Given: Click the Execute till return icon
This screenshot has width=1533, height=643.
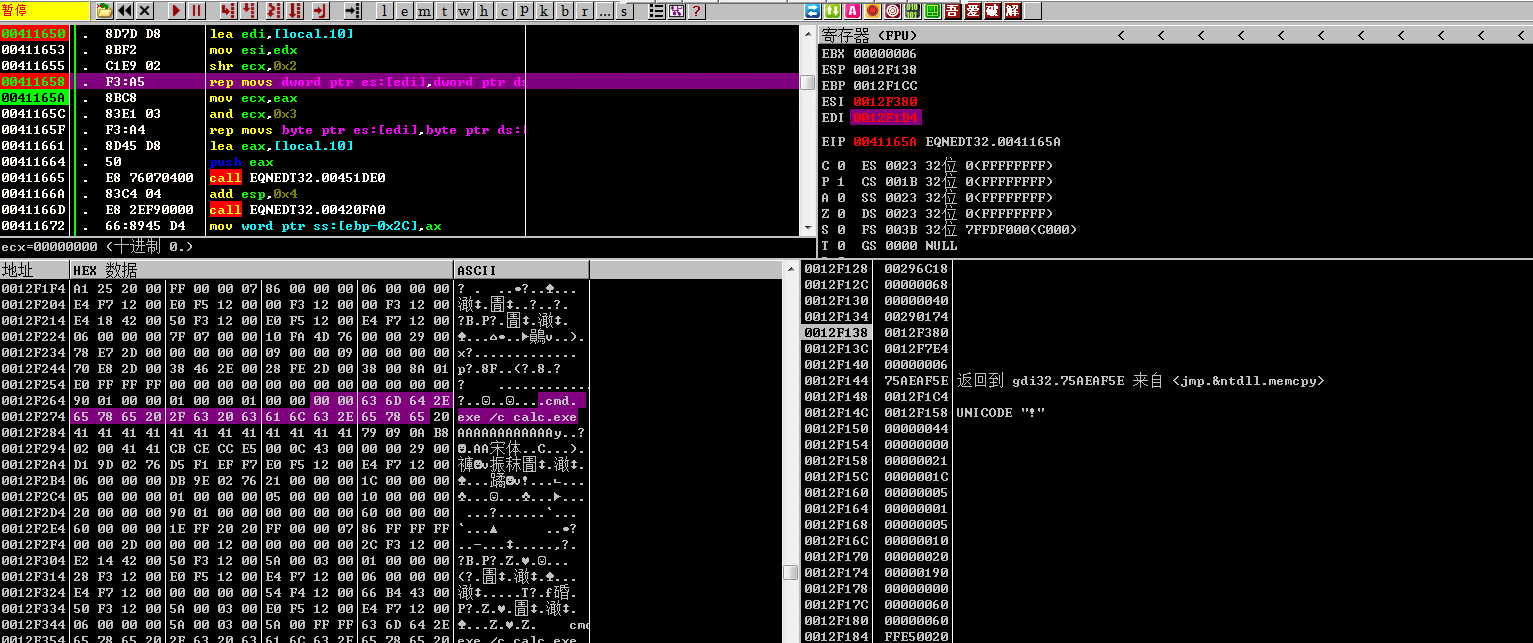Looking at the screenshot, I should (319, 11).
